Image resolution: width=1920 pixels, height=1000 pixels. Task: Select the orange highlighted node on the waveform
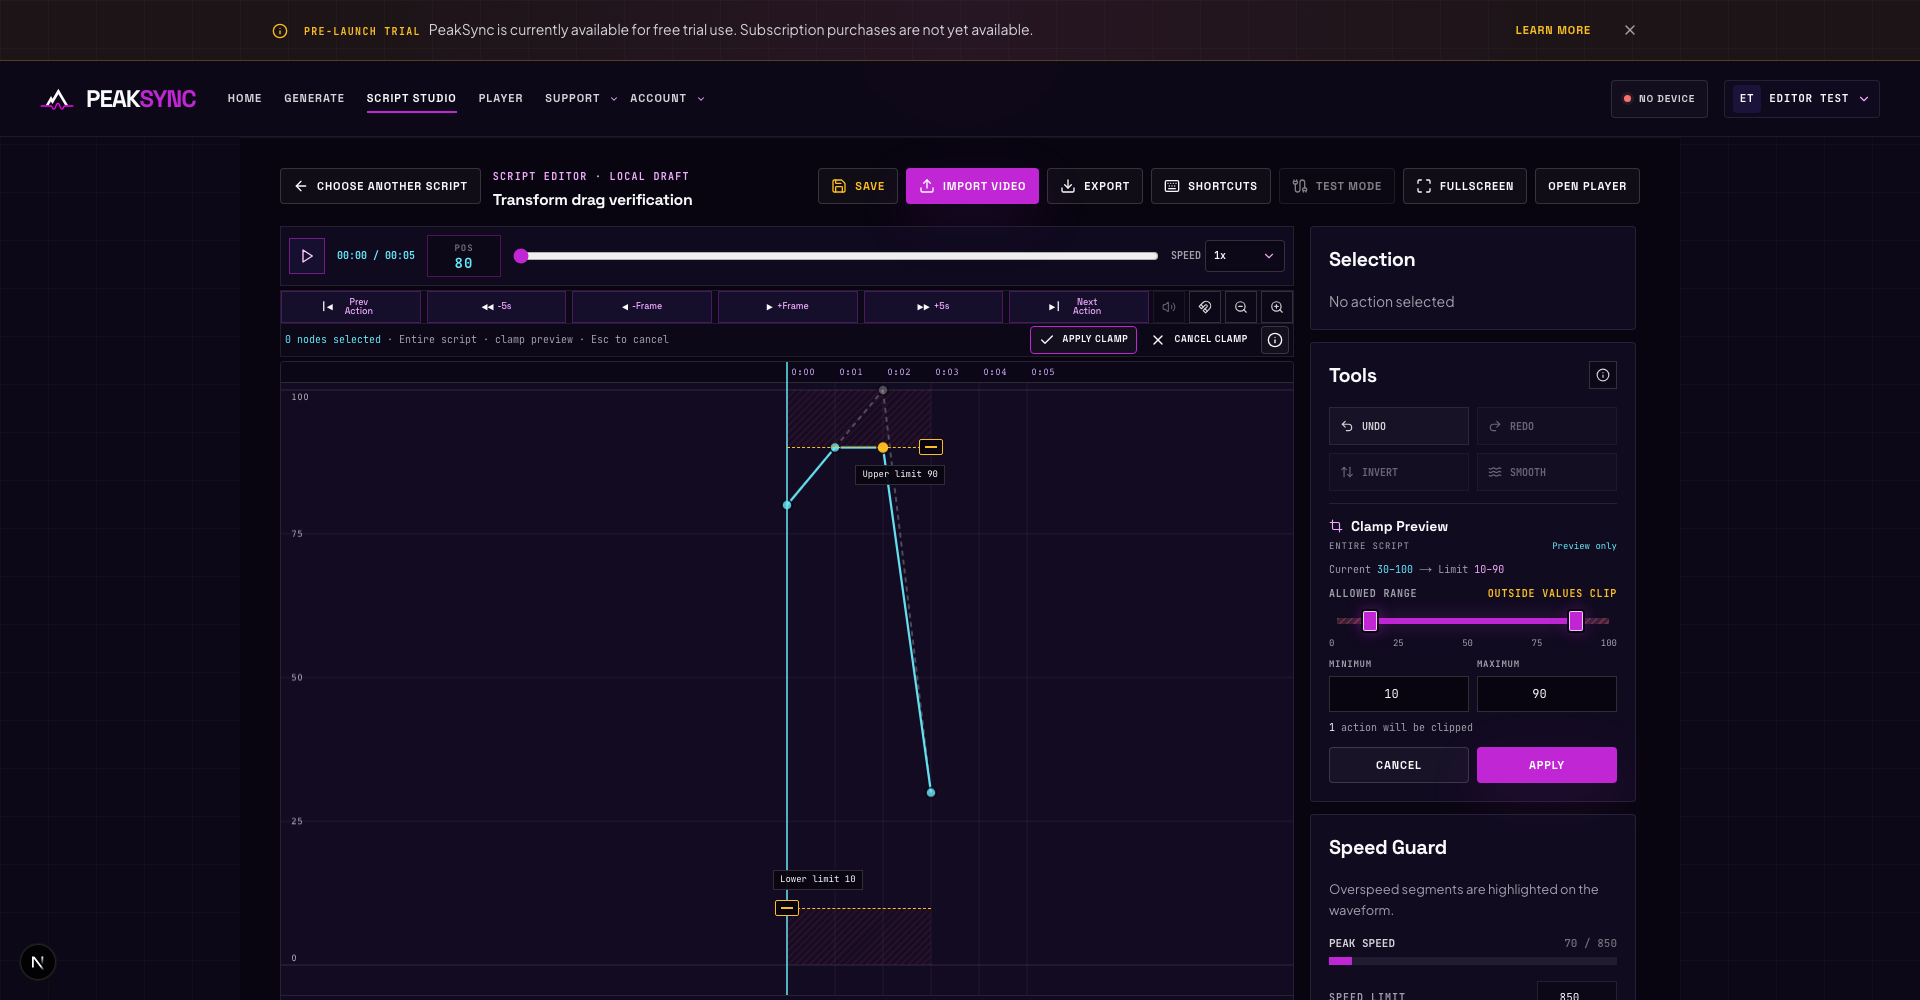883,448
